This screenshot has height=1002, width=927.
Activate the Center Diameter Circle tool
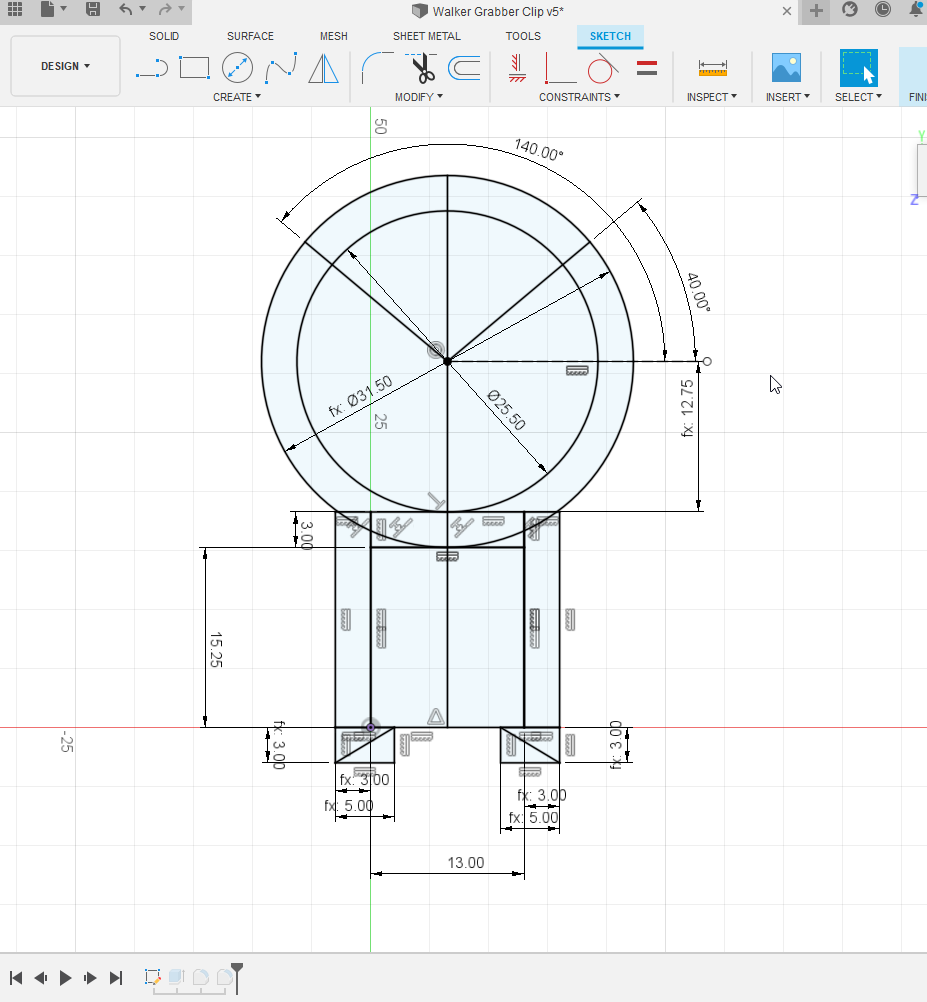(x=237, y=67)
